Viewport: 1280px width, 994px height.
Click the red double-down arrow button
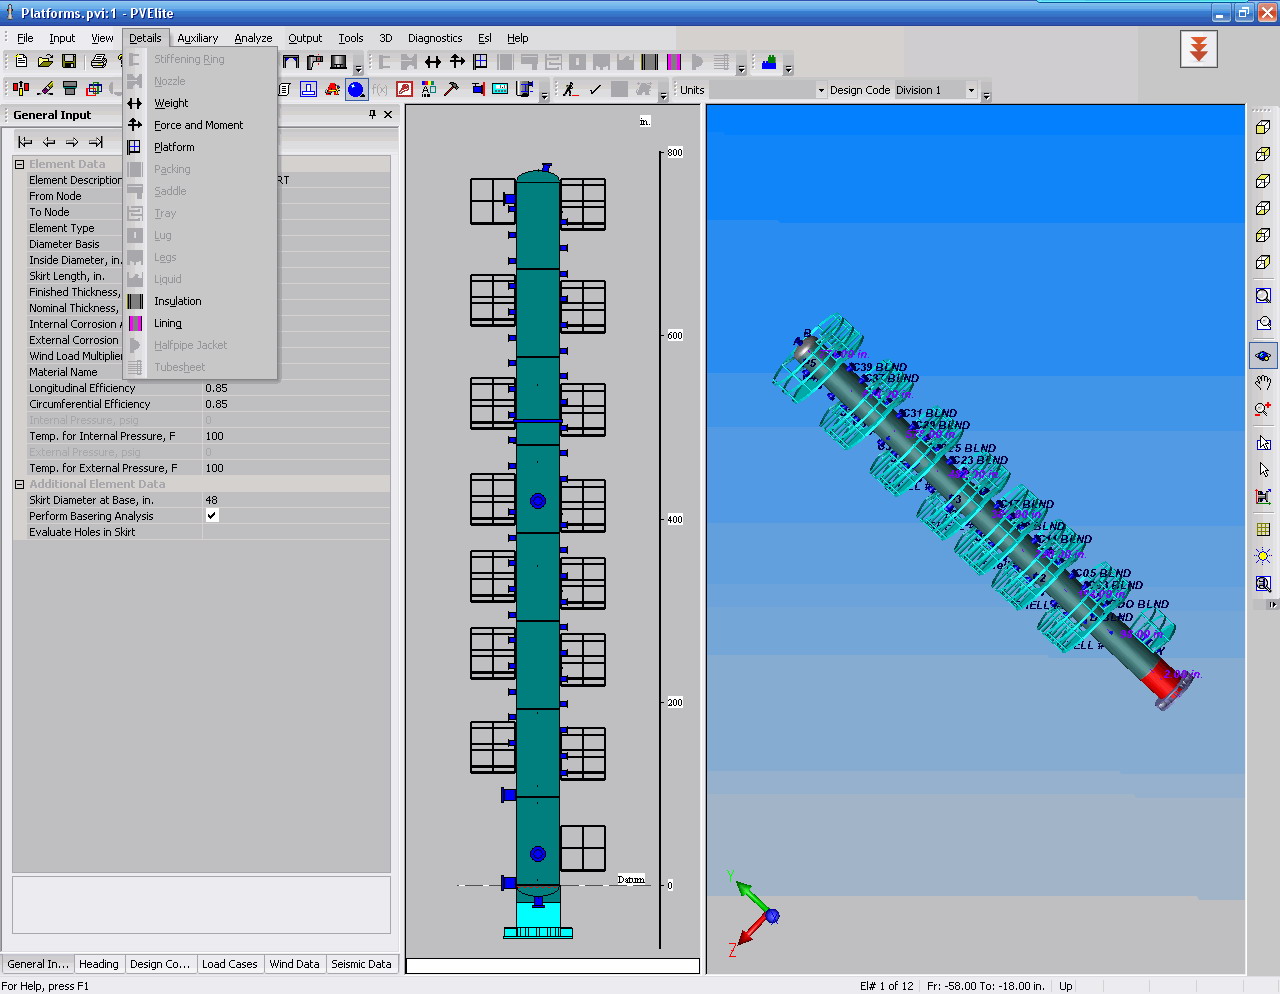[x=1199, y=48]
